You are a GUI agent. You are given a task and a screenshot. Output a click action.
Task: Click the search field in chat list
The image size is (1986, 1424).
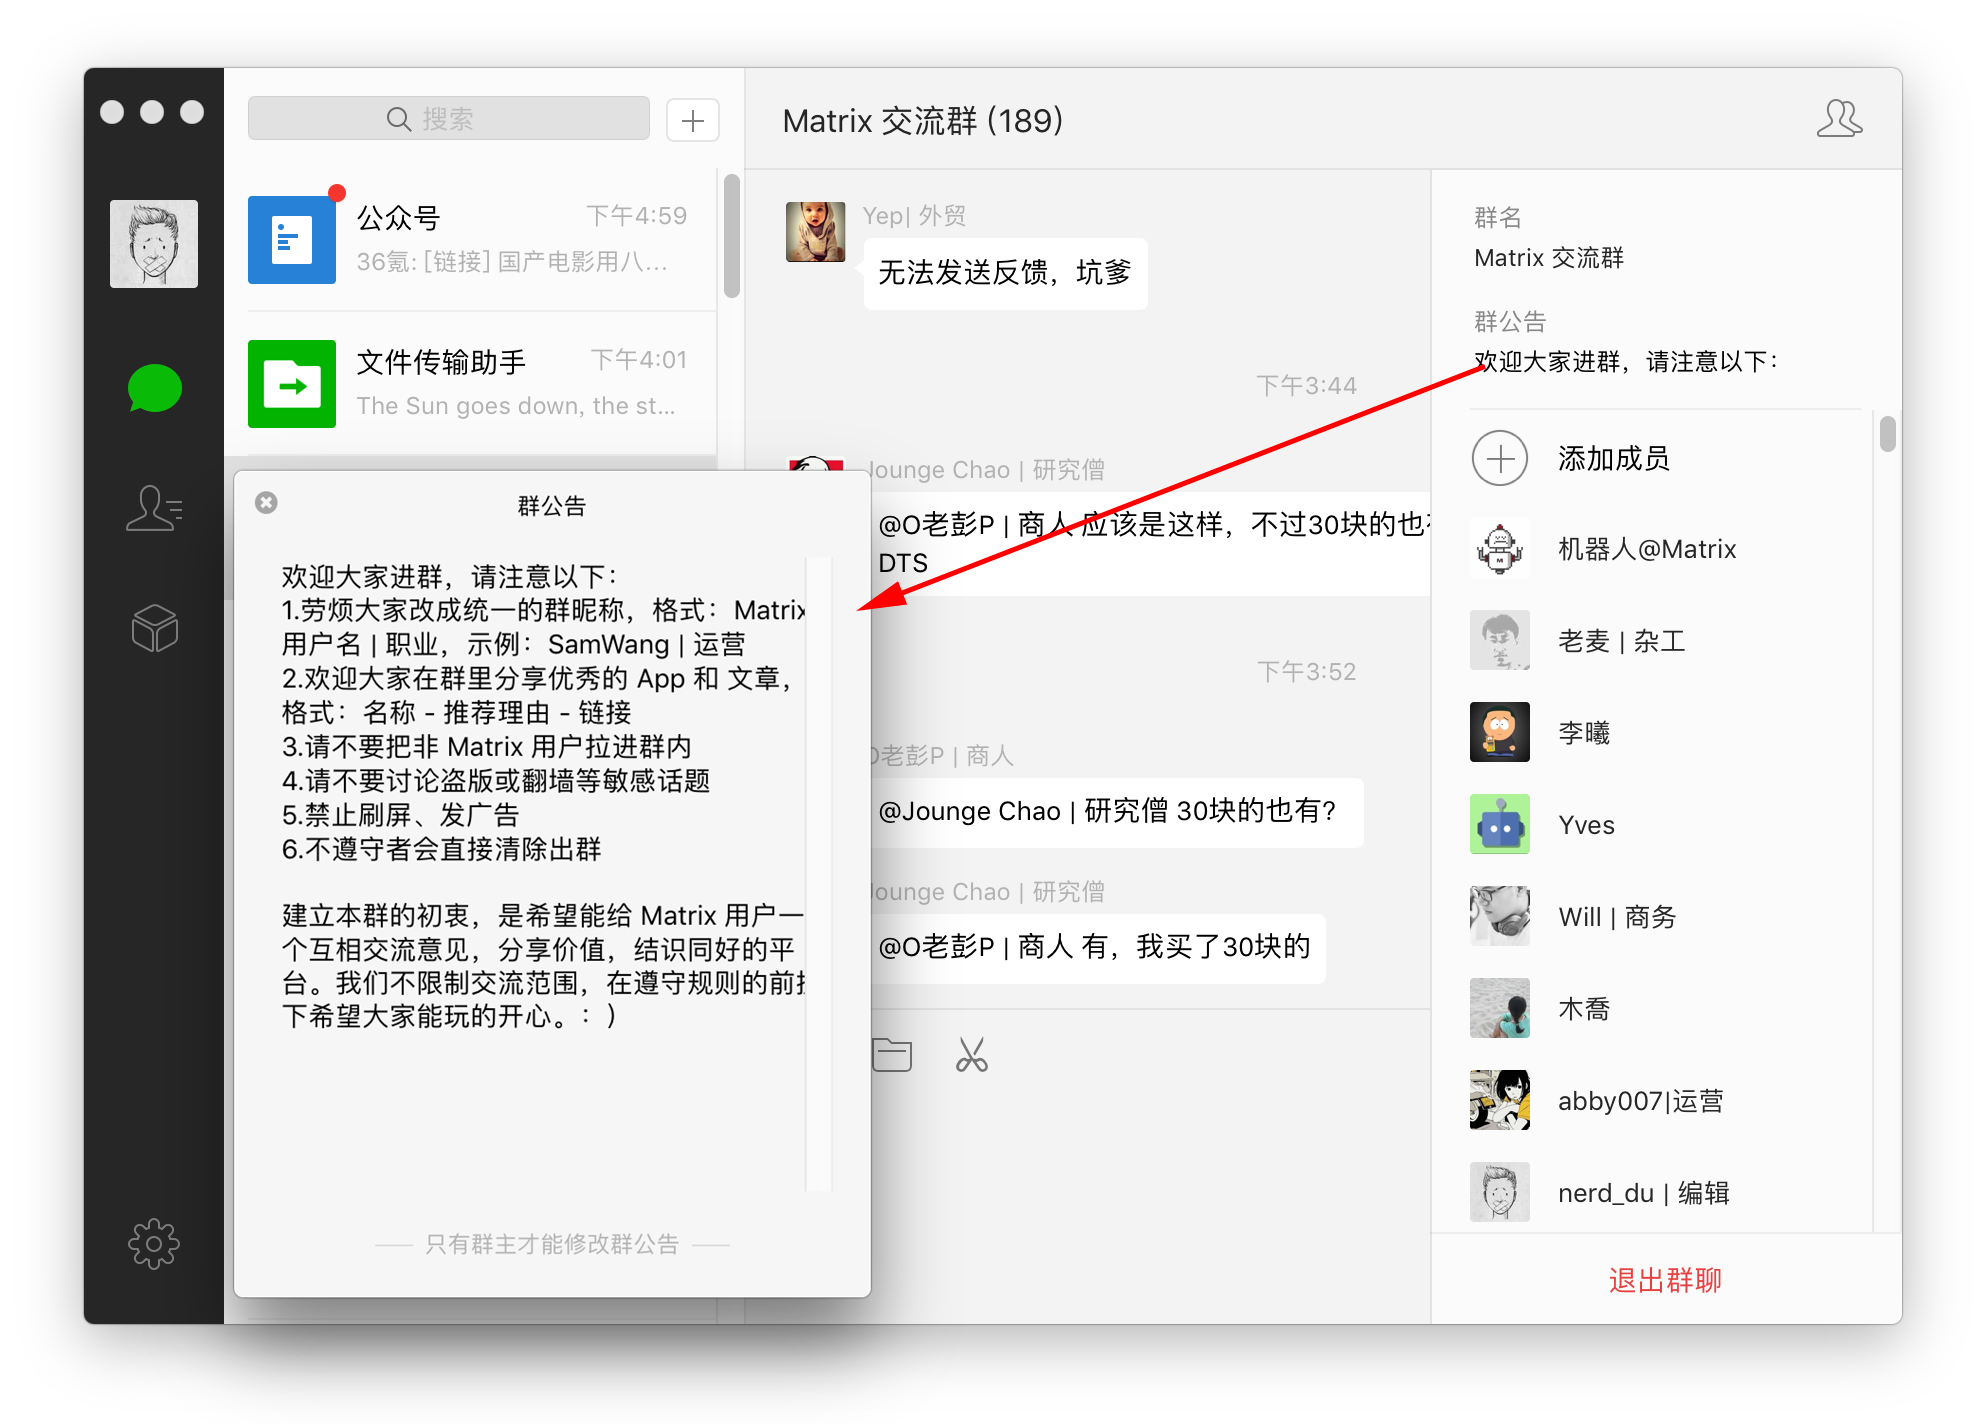point(449,119)
